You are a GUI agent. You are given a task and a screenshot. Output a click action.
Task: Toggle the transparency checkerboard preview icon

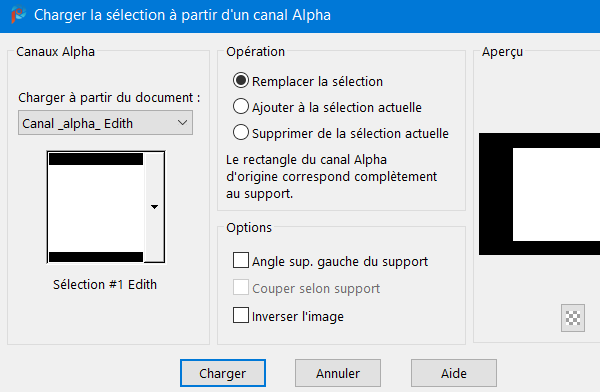tap(573, 318)
